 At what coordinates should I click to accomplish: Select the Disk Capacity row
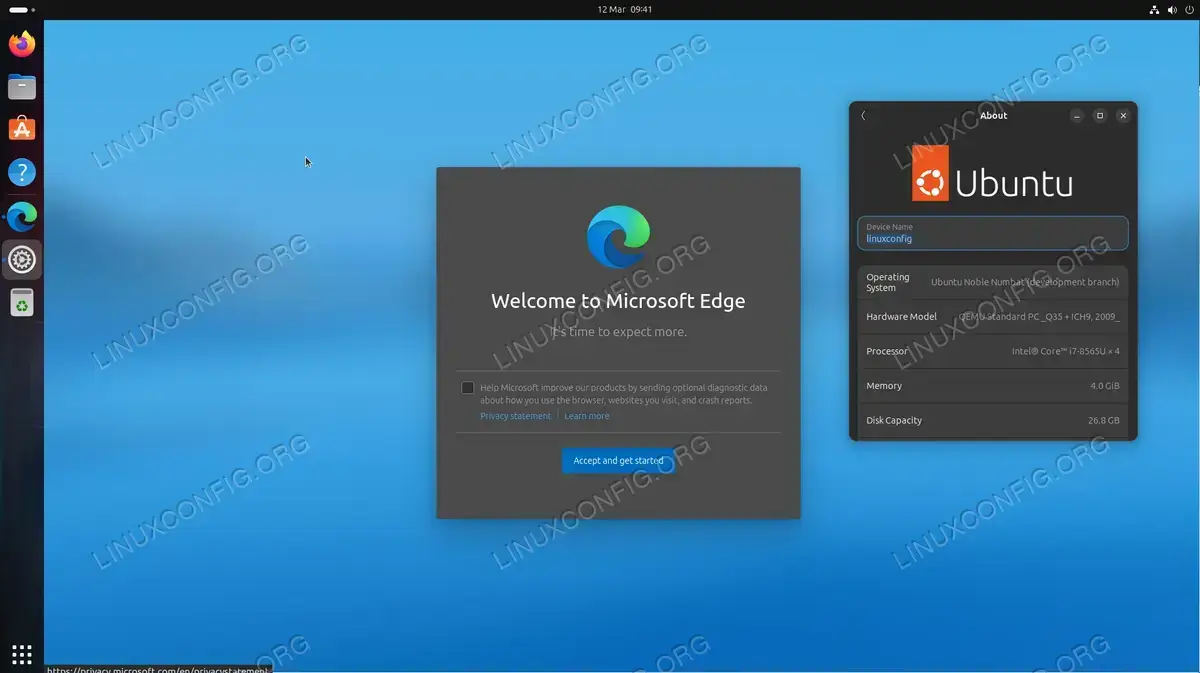point(993,420)
